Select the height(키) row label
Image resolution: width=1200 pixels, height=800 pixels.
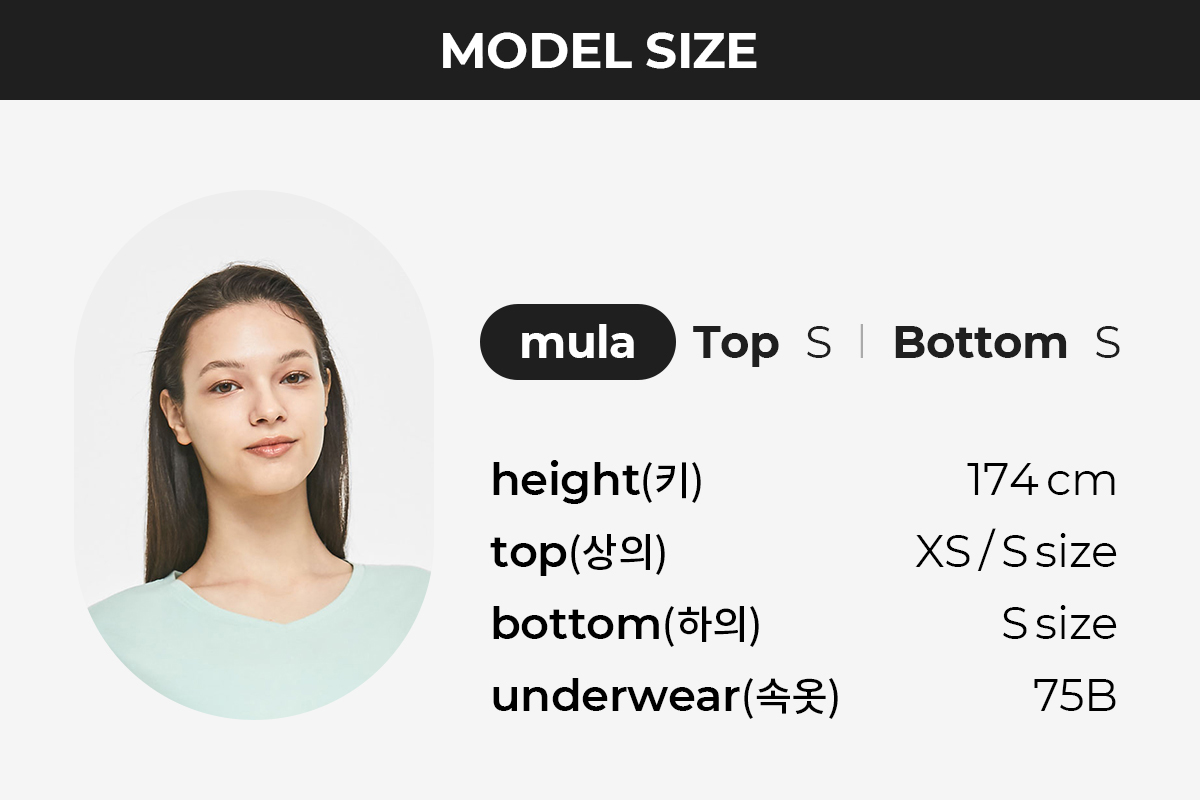[x=597, y=481]
